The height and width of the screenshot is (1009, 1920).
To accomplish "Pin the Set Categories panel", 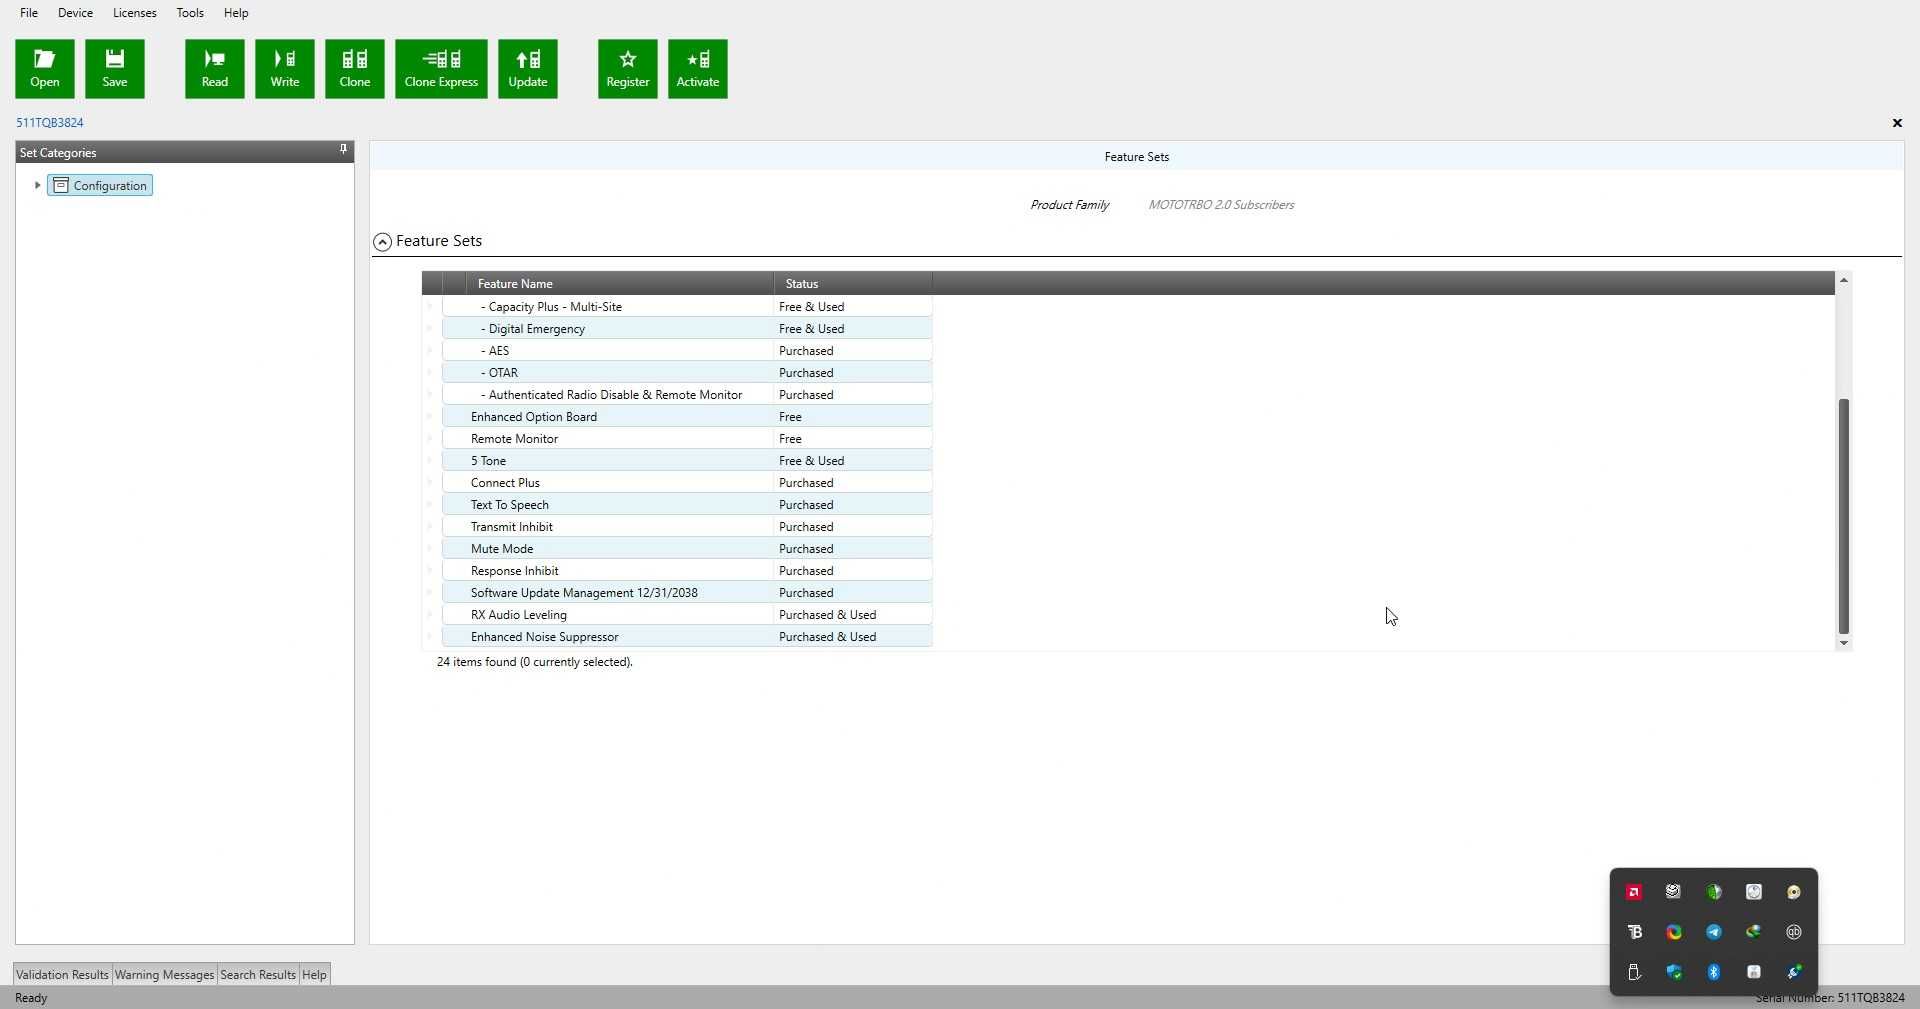I will tap(343, 150).
